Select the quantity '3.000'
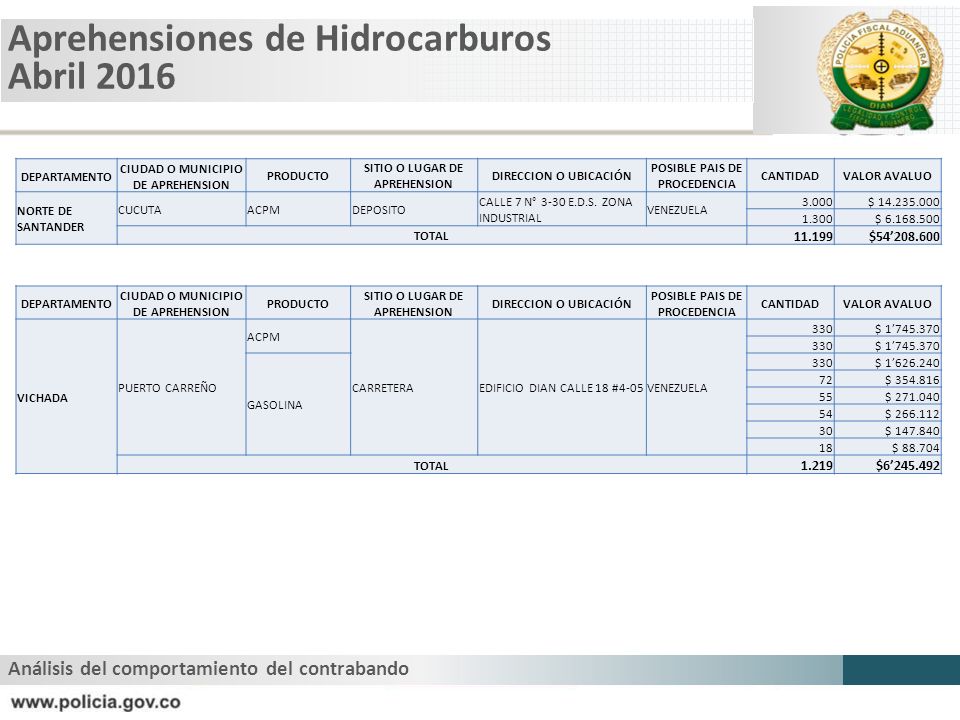The image size is (960, 720). point(817,201)
